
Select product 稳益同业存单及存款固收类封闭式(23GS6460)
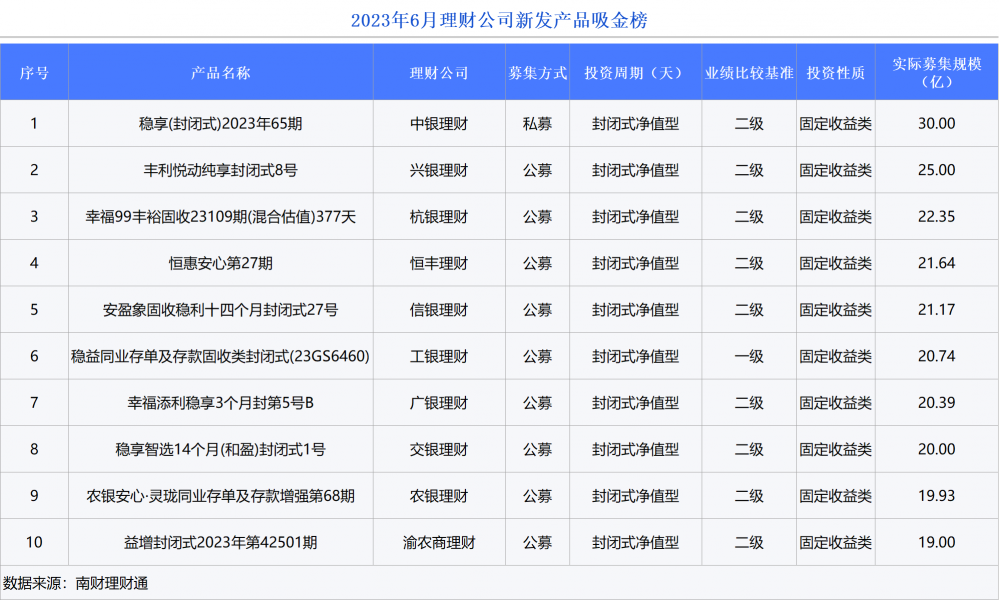pyautogui.click(x=220, y=356)
